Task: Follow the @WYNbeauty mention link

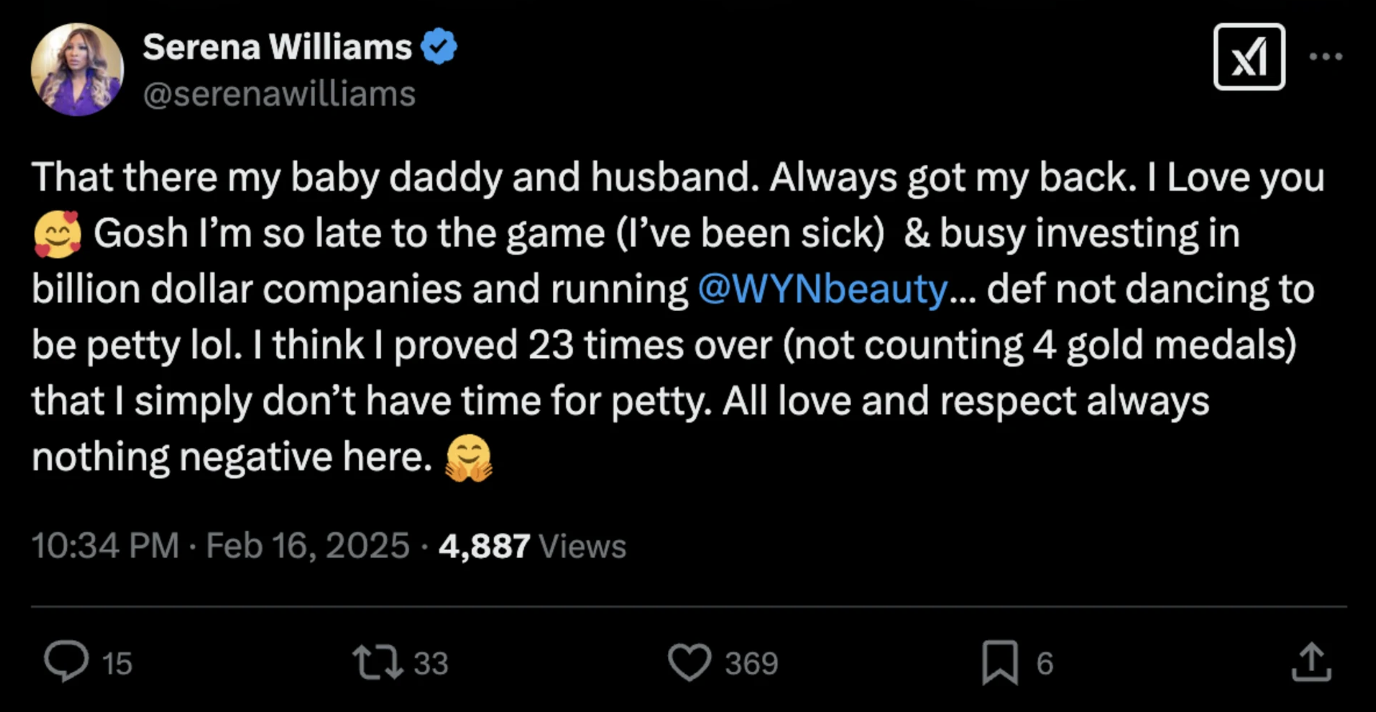Action: coord(822,289)
